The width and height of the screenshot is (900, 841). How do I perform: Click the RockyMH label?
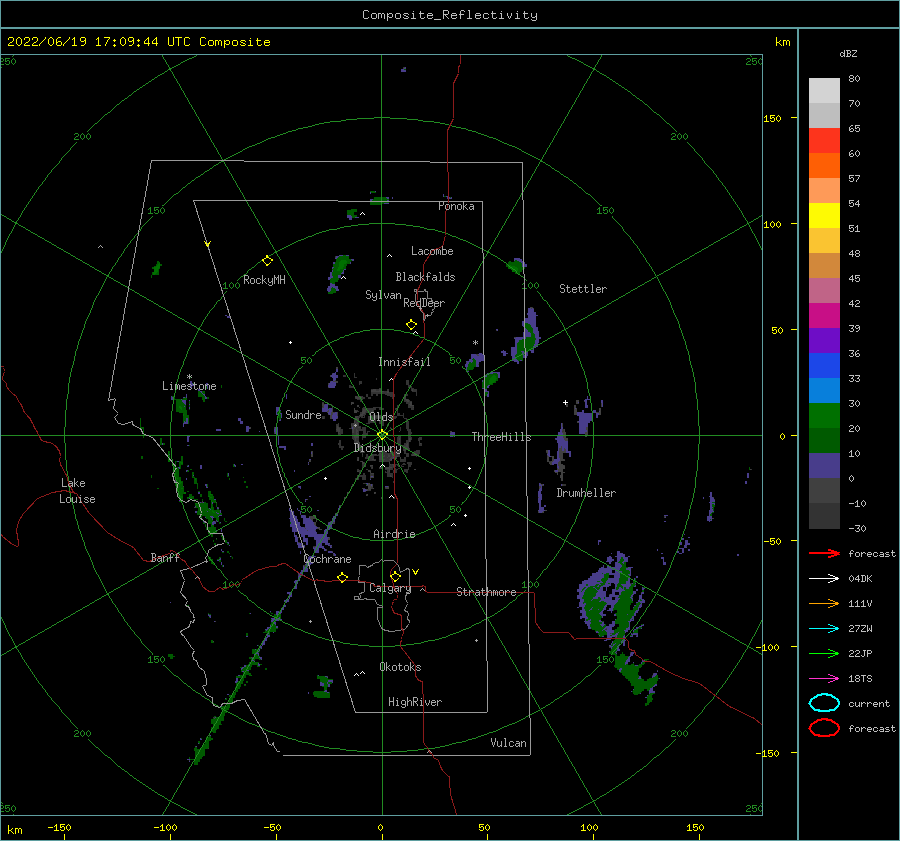coord(264,280)
